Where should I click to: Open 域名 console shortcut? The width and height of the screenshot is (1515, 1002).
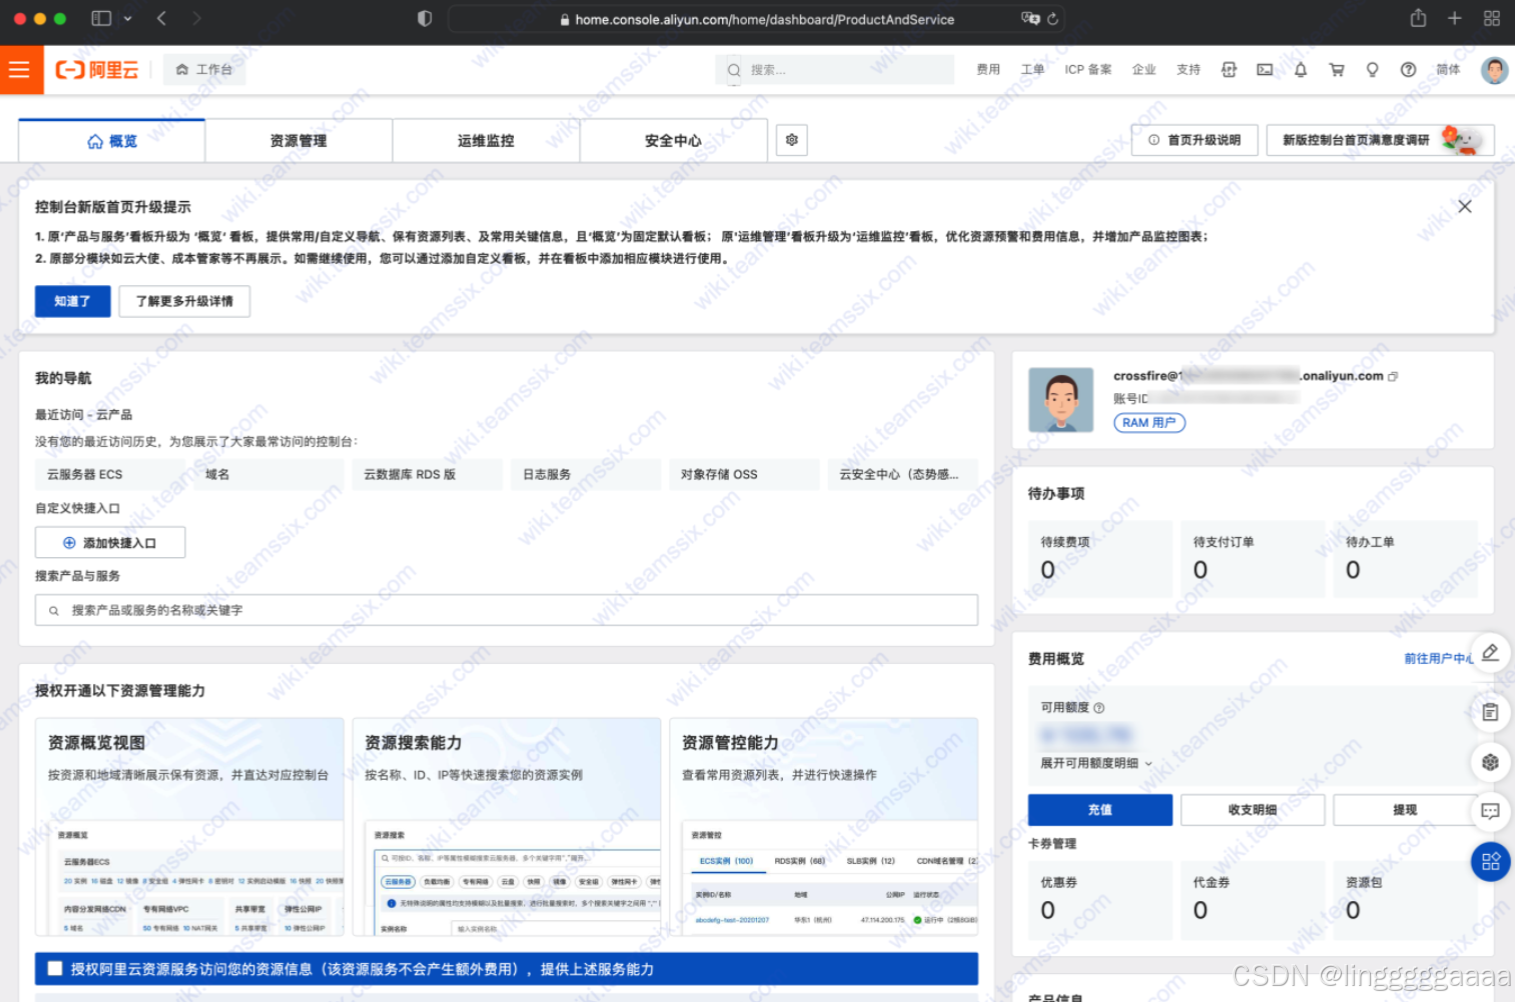click(268, 474)
